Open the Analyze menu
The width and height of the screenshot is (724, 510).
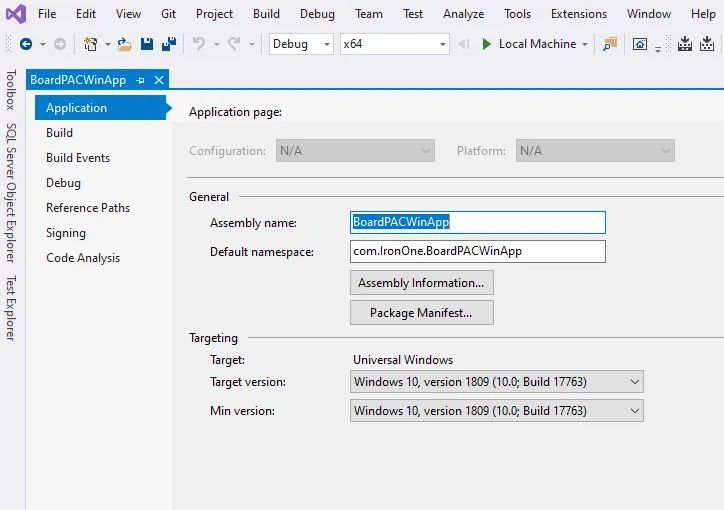coord(464,14)
